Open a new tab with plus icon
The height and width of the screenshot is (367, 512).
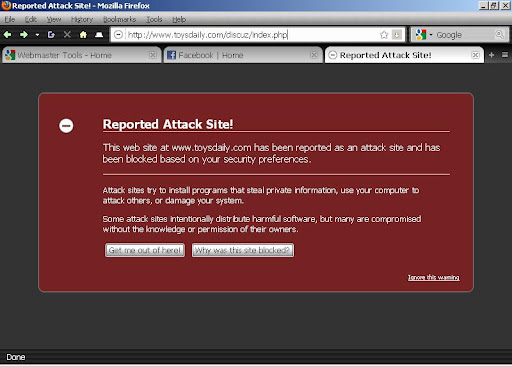pyautogui.click(x=491, y=55)
